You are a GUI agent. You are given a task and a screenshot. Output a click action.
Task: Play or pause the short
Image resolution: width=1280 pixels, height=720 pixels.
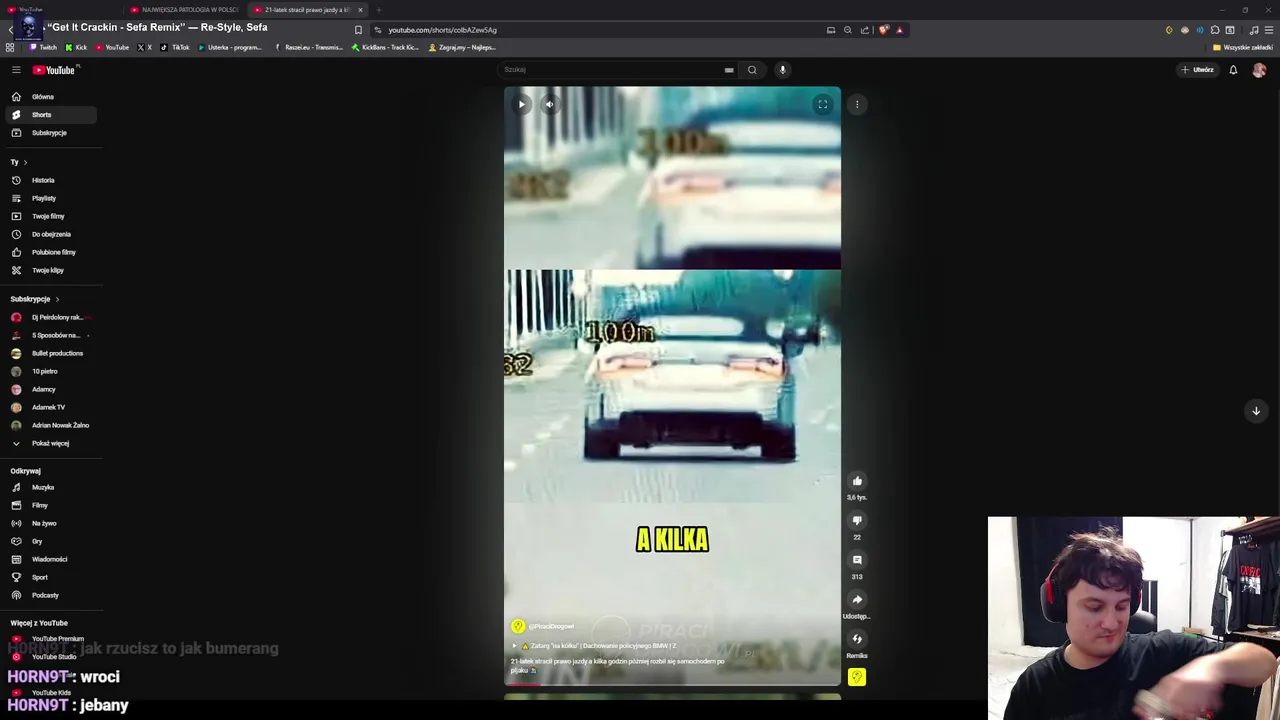coord(521,104)
